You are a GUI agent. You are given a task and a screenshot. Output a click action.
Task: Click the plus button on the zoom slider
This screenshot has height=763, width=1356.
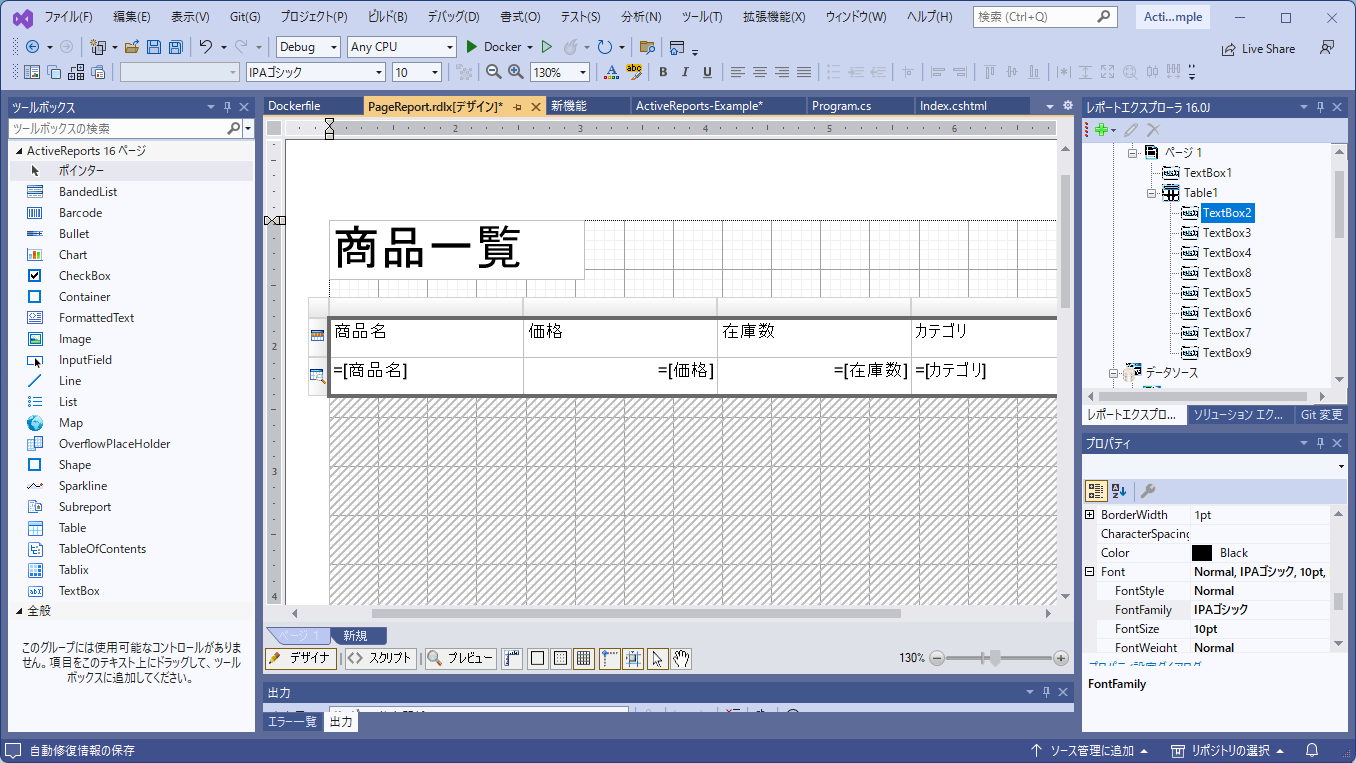1061,658
